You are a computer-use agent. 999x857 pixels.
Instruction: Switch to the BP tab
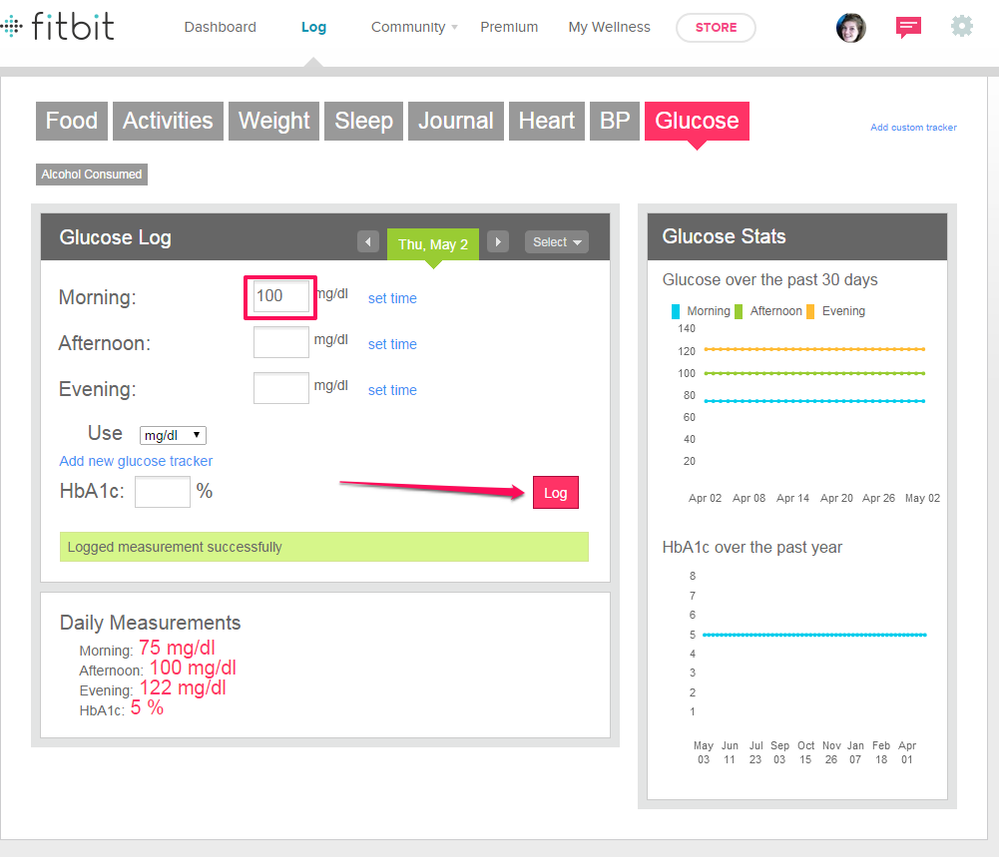point(615,121)
